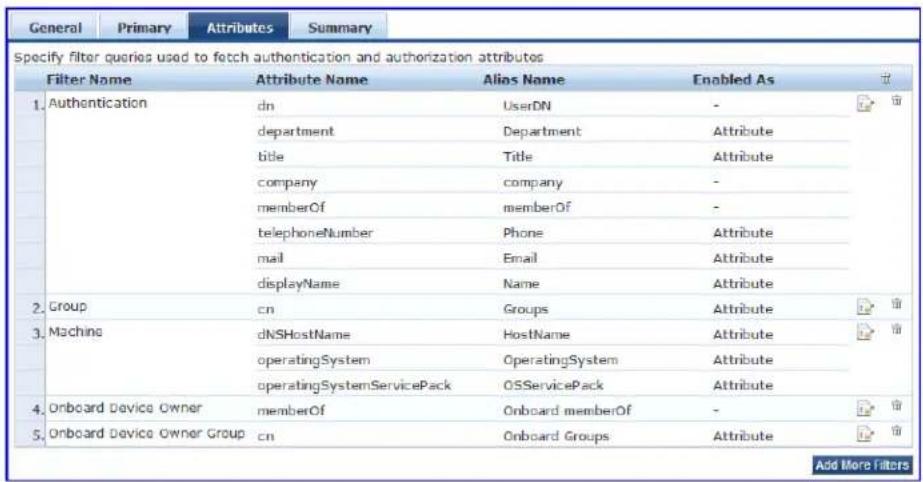This screenshot has width=923, height=482.
Task: Delete the Group filter trash icon
Action: tap(896, 304)
